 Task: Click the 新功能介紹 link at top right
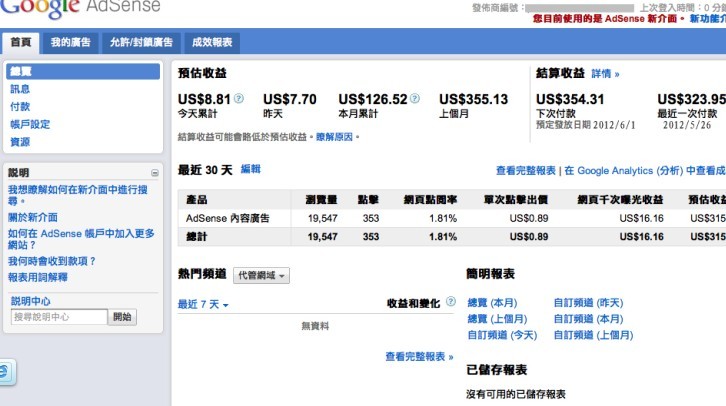(x=707, y=19)
